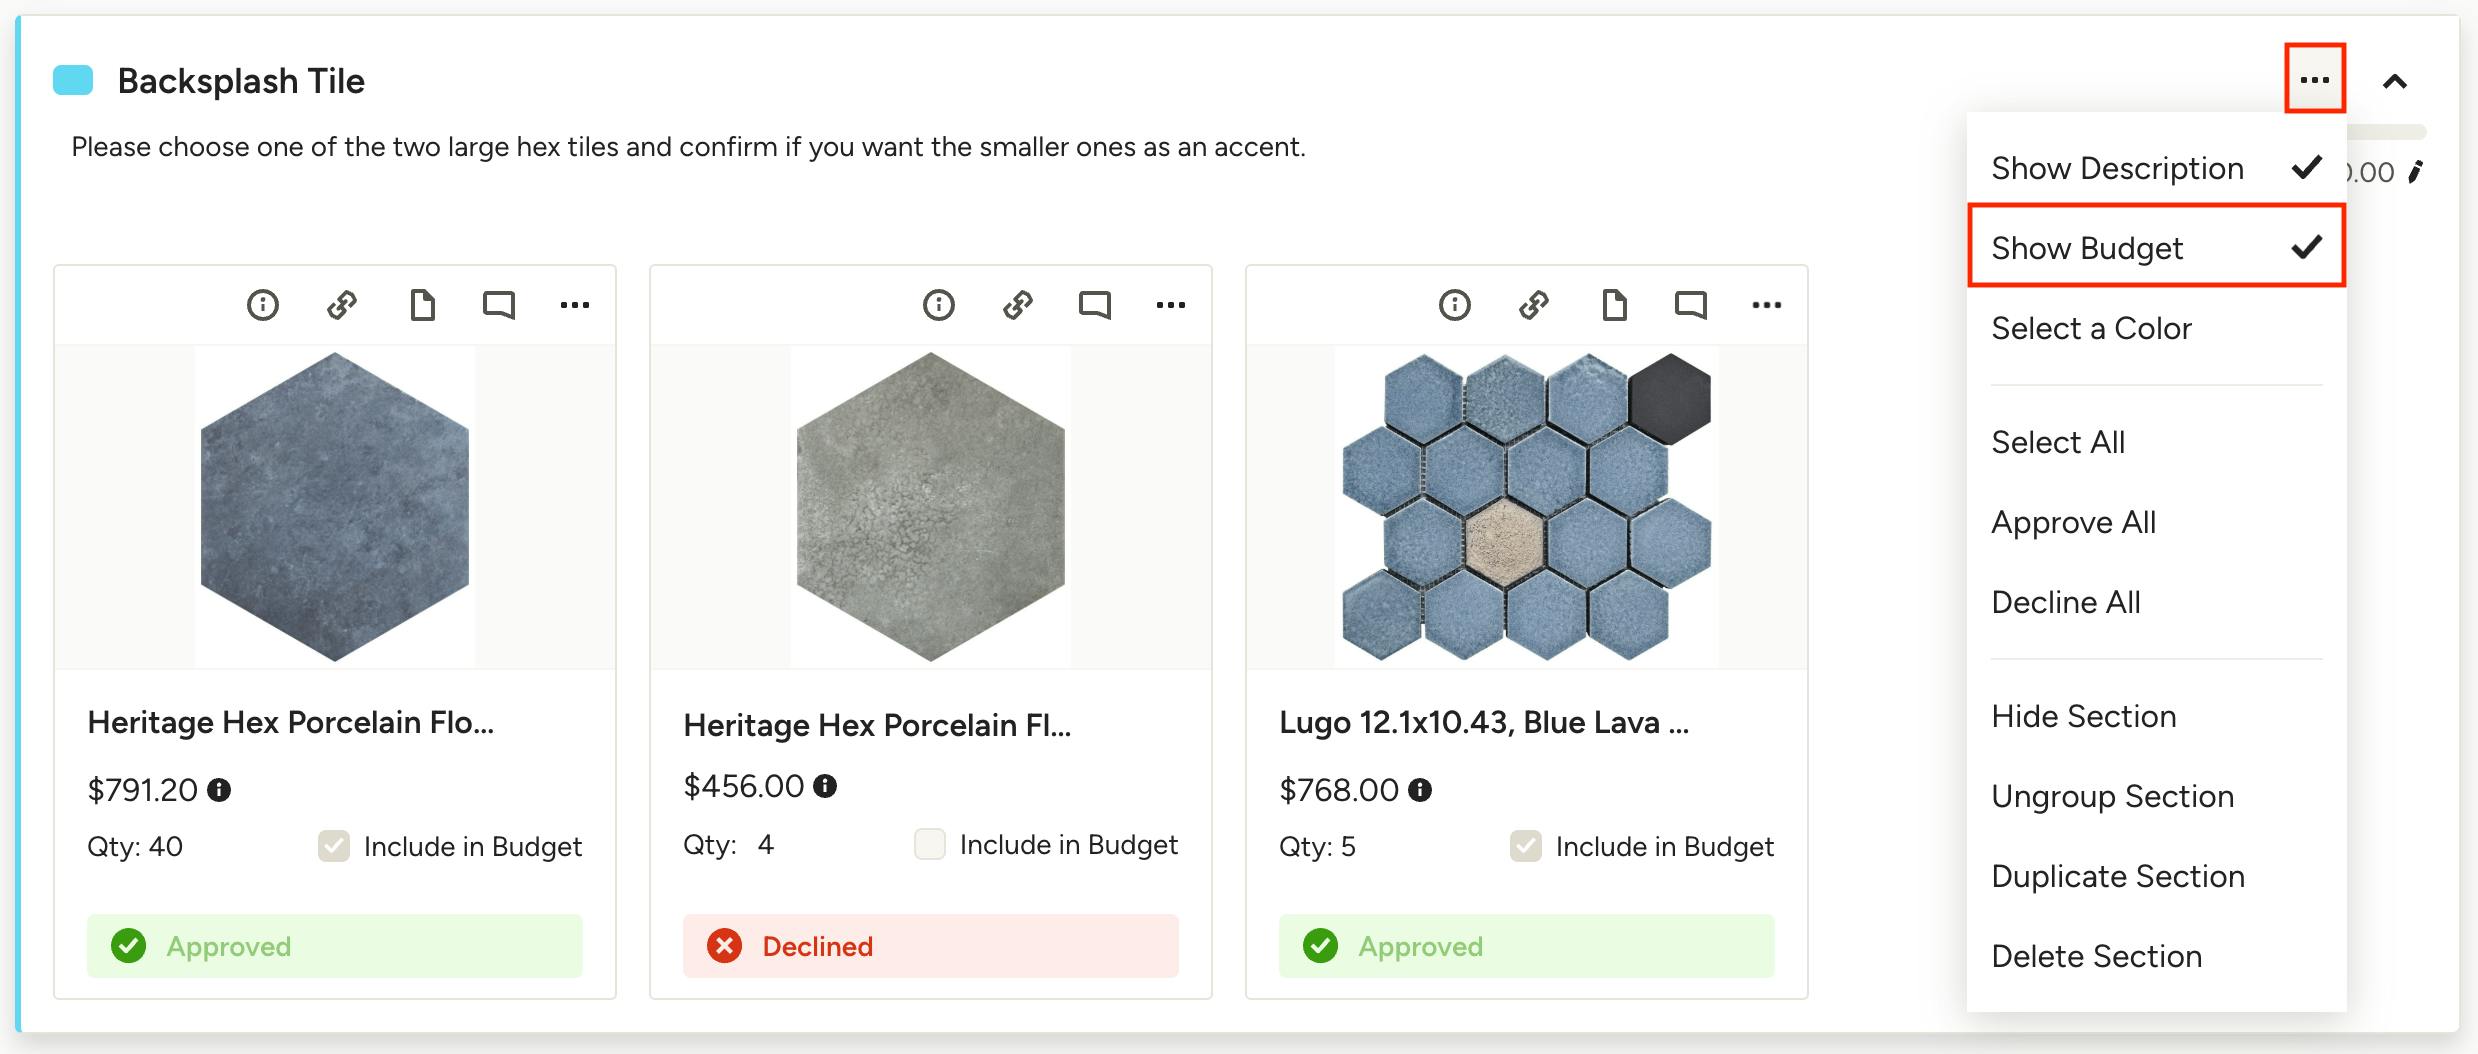Screen dimensions: 2478x1054
Task: Open the more options menu on the Lugo card
Action: [1766, 305]
